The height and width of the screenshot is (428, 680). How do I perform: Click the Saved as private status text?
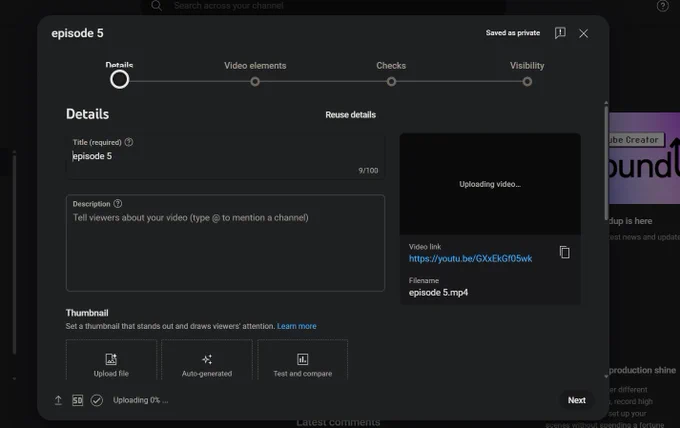513,33
